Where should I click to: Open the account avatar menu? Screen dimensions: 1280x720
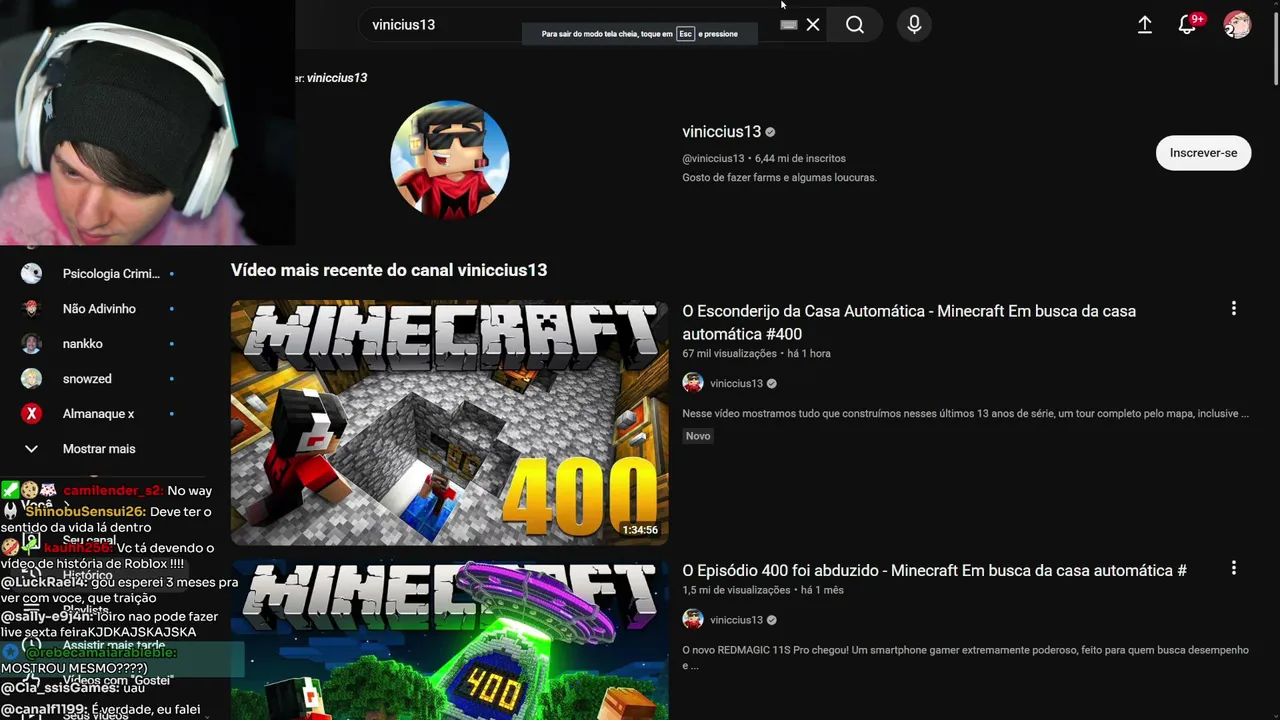(1237, 25)
